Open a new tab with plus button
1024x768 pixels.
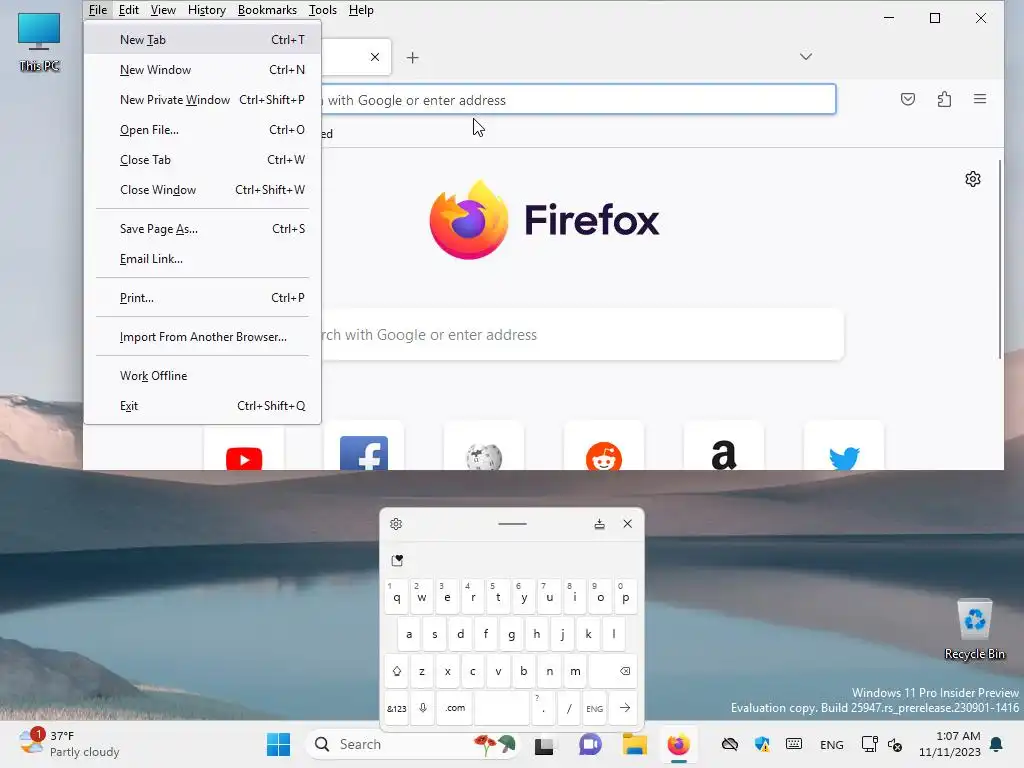pyautogui.click(x=413, y=57)
